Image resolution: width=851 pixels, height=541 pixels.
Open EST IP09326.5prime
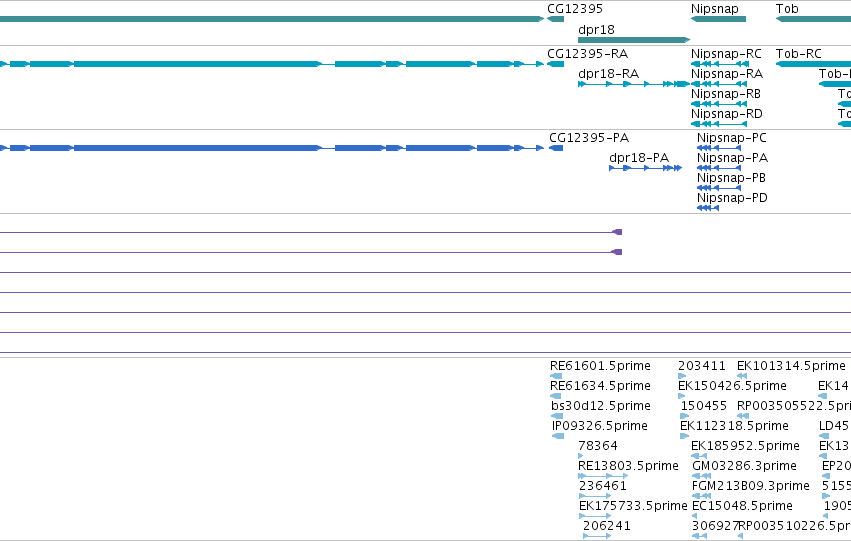pos(600,426)
